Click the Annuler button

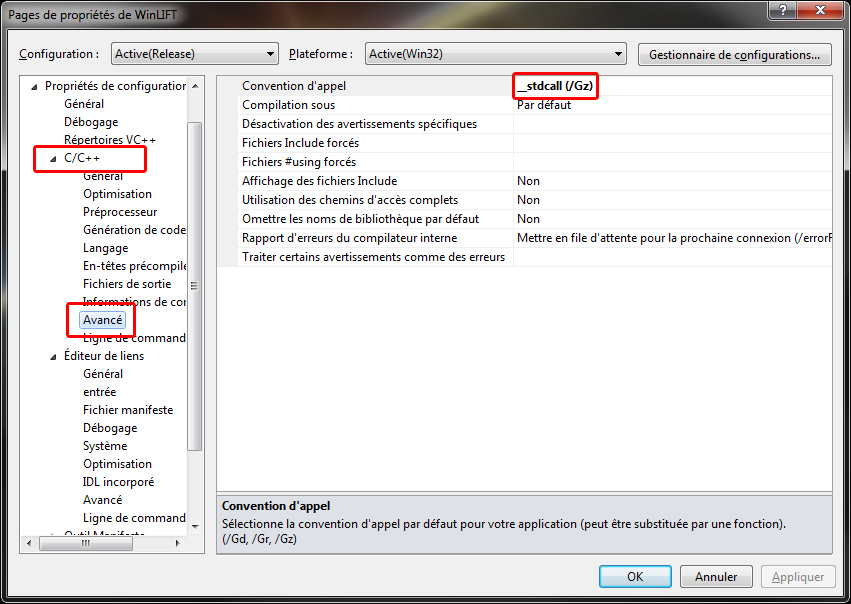coord(716,576)
